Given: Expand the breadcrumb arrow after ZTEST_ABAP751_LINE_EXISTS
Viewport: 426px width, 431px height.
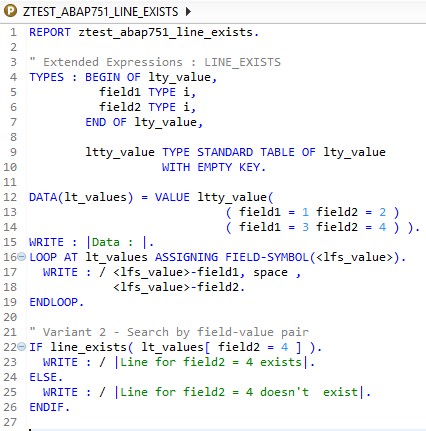Looking at the screenshot, I should coord(188,12).
